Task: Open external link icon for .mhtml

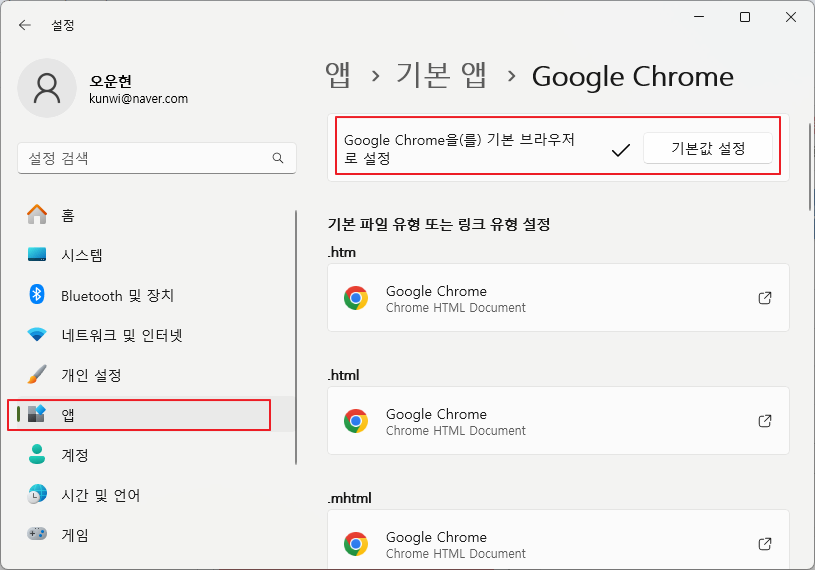Action: click(765, 544)
